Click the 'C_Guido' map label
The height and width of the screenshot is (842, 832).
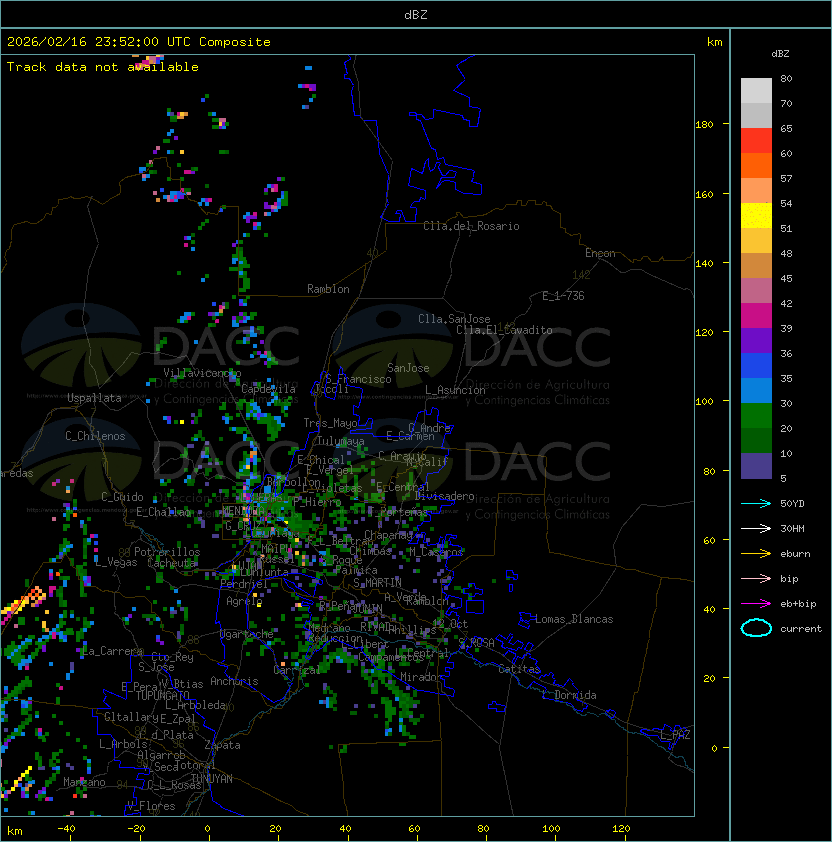coord(122,497)
